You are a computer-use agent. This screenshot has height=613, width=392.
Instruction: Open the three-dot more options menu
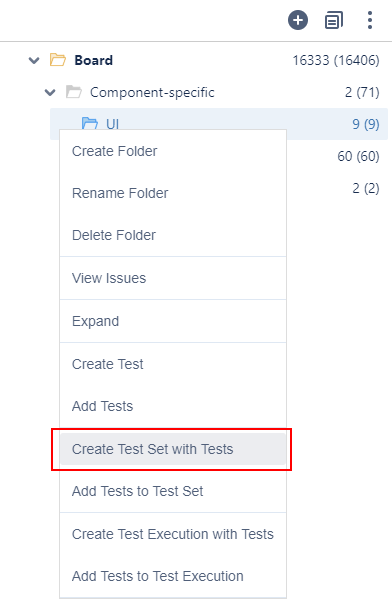pos(370,20)
